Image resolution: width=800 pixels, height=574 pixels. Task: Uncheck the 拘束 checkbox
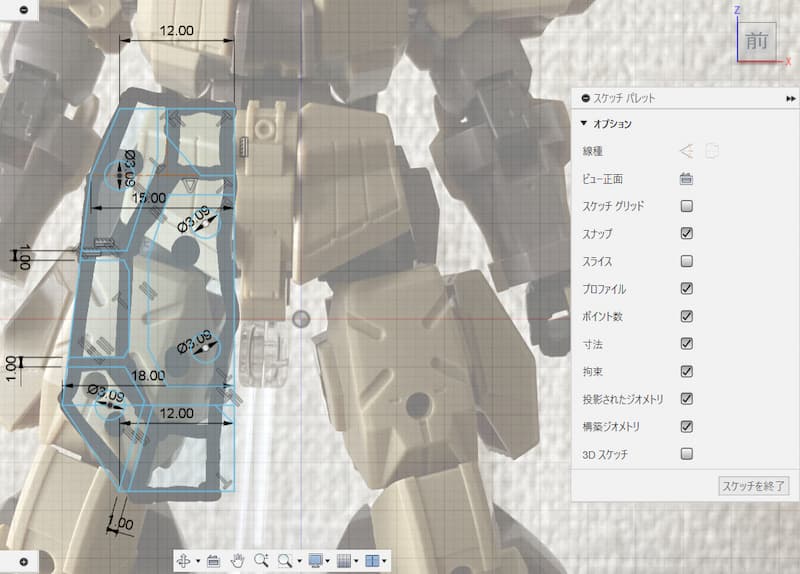687,371
